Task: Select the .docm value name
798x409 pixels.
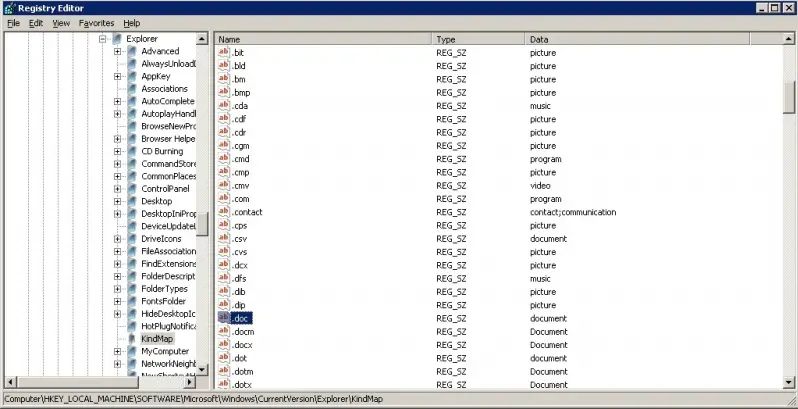Action: (x=243, y=332)
